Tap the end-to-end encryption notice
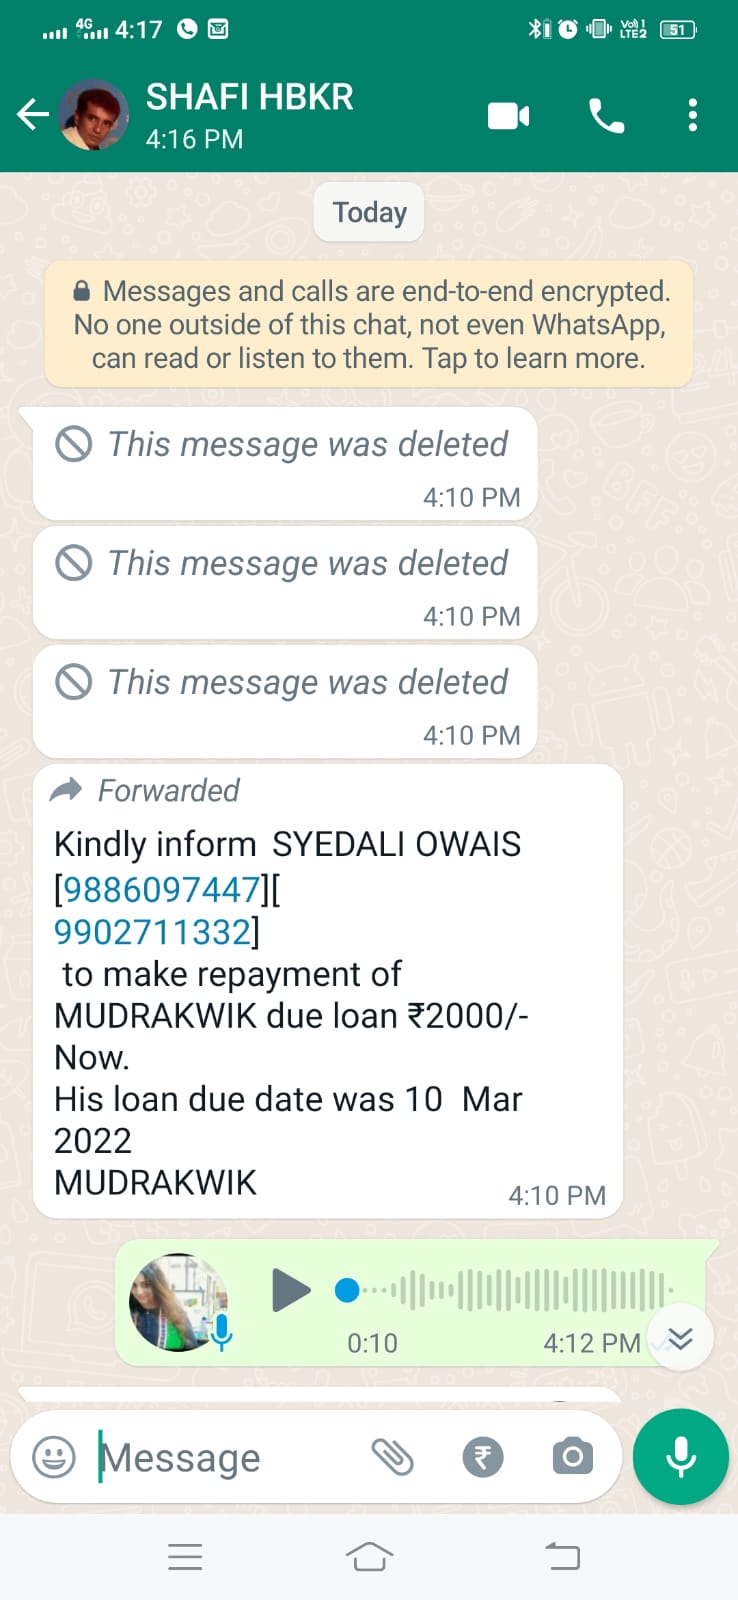The image size is (738, 1600). (x=369, y=325)
